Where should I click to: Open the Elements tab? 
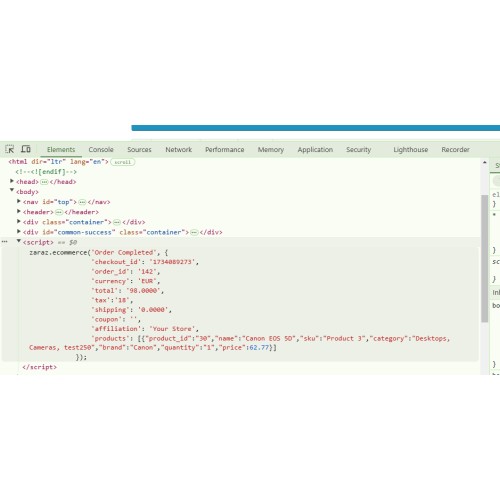(61, 150)
